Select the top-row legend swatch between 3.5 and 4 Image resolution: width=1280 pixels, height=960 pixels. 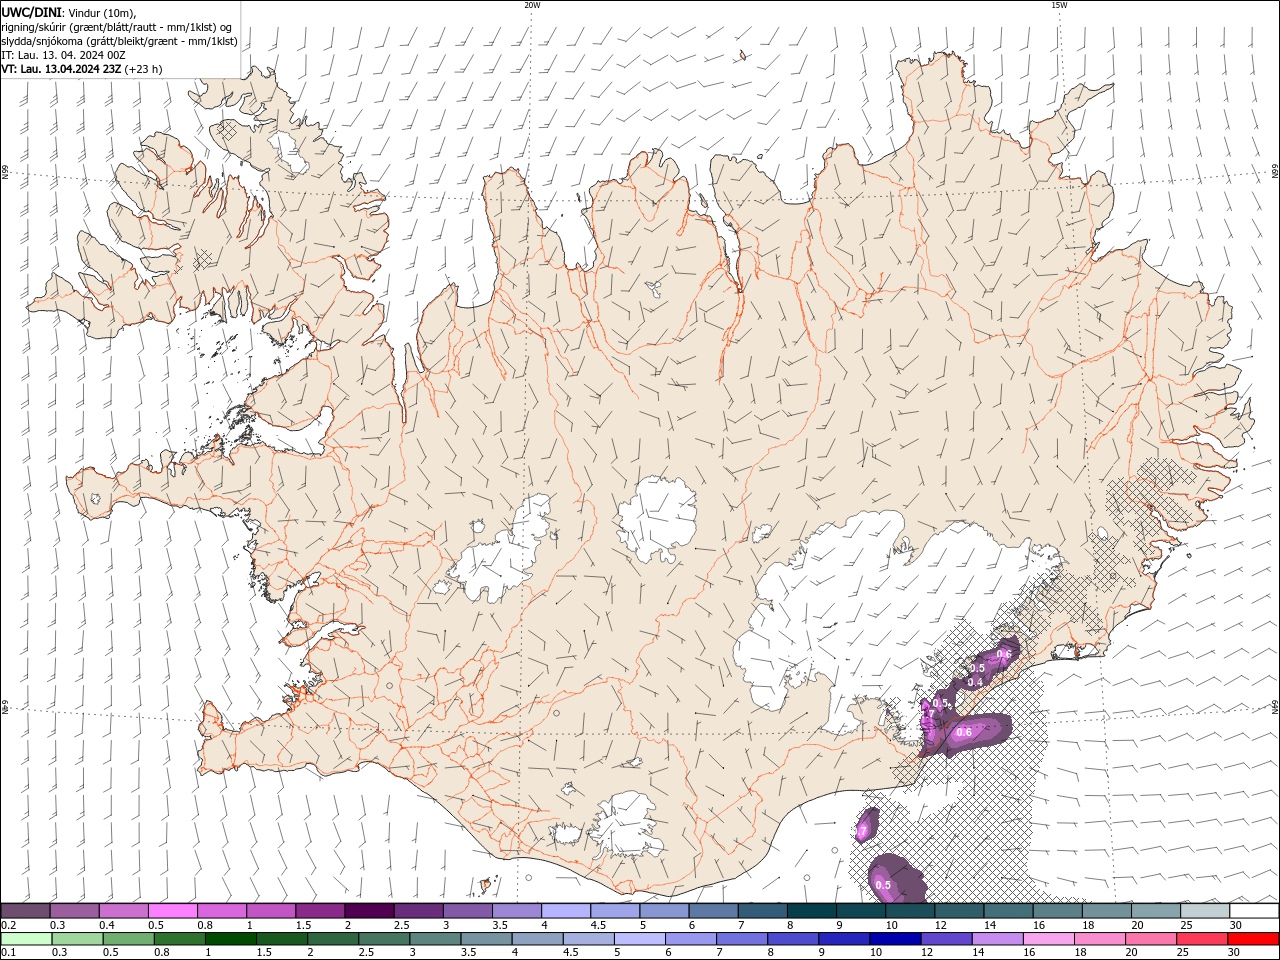pos(516,911)
